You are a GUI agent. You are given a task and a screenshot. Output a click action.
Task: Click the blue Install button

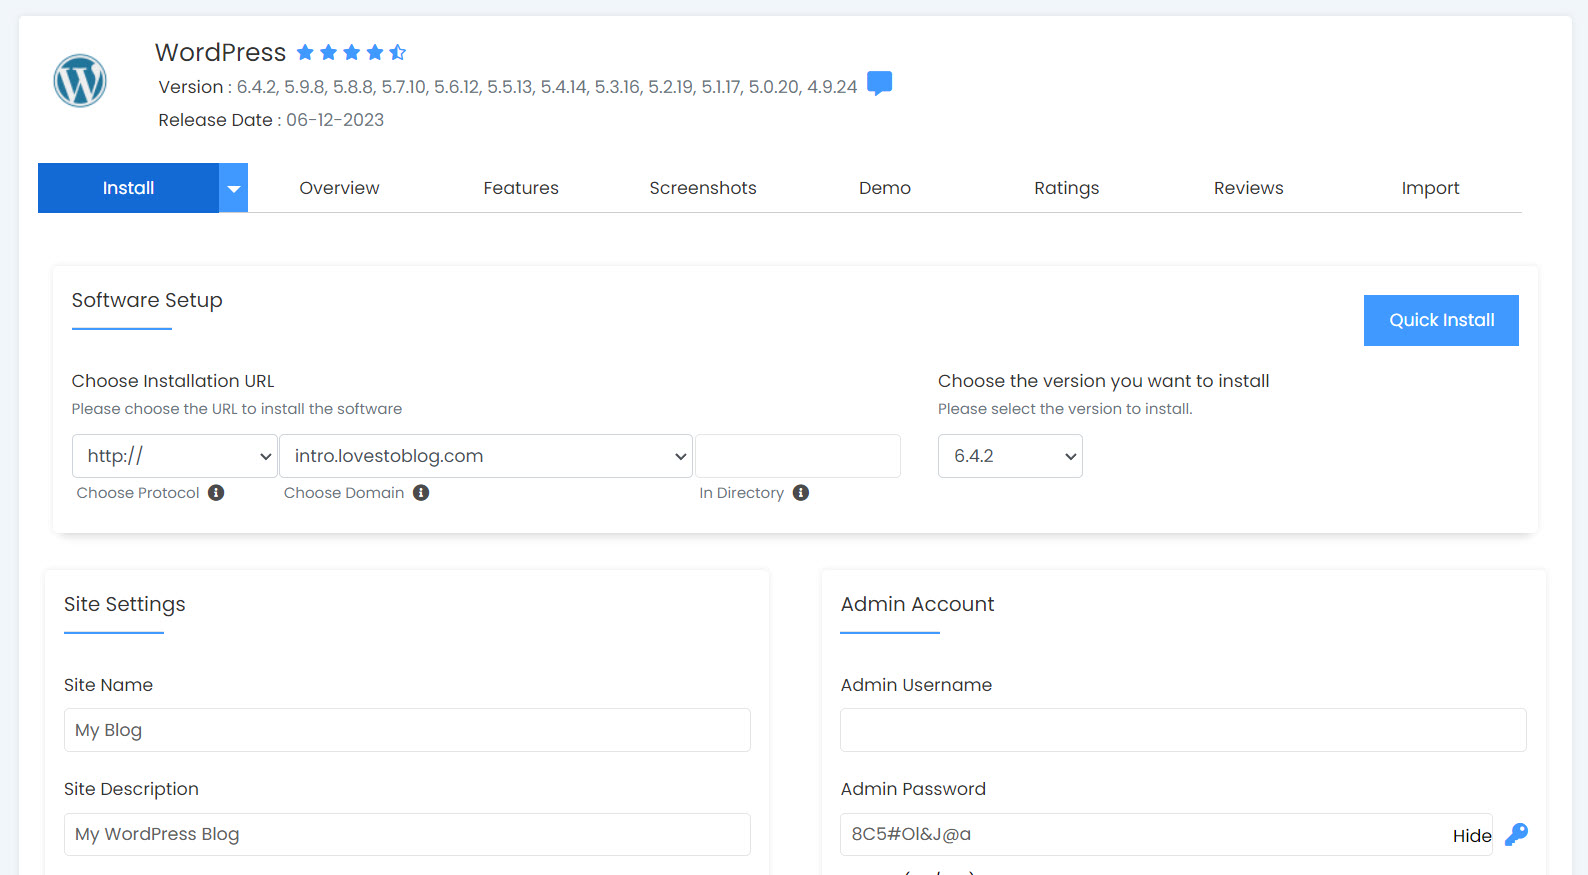coord(128,188)
